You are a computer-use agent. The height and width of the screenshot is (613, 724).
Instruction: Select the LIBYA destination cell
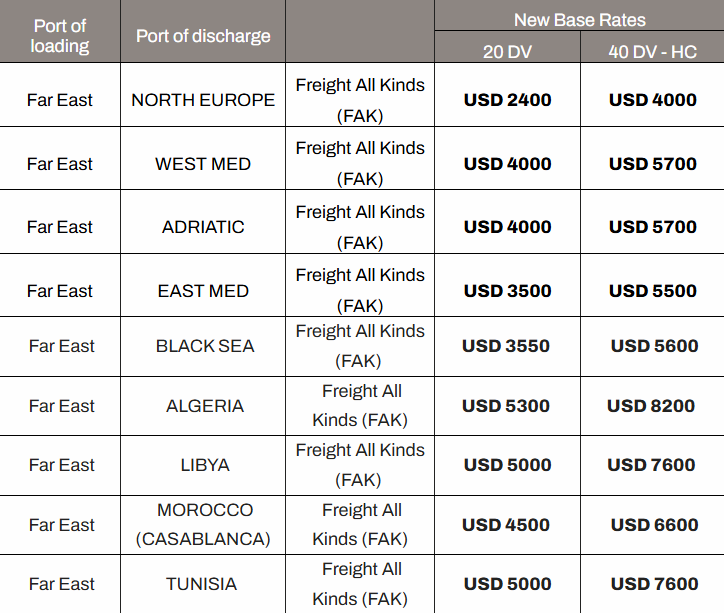[x=205, y=465]
